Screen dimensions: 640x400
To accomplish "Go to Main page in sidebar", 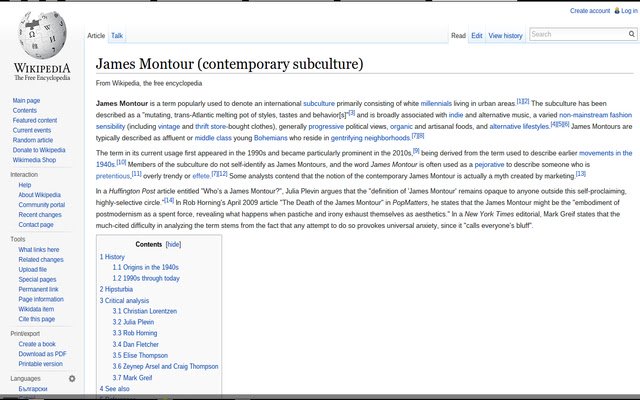I will point(26,100).
